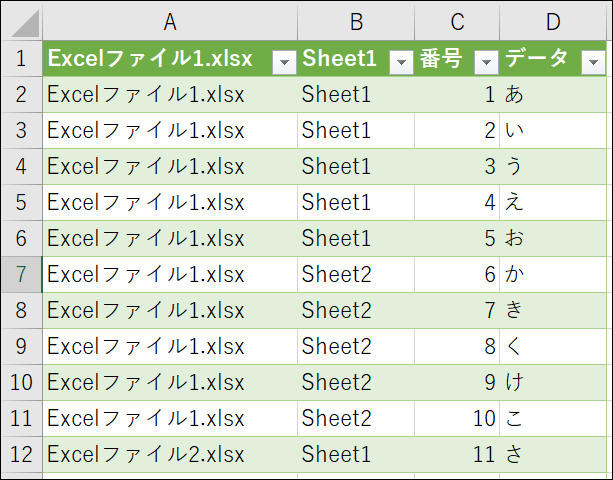Select row 1 header
The height and width of the screenshot is (480, 613).
point(22,59)
